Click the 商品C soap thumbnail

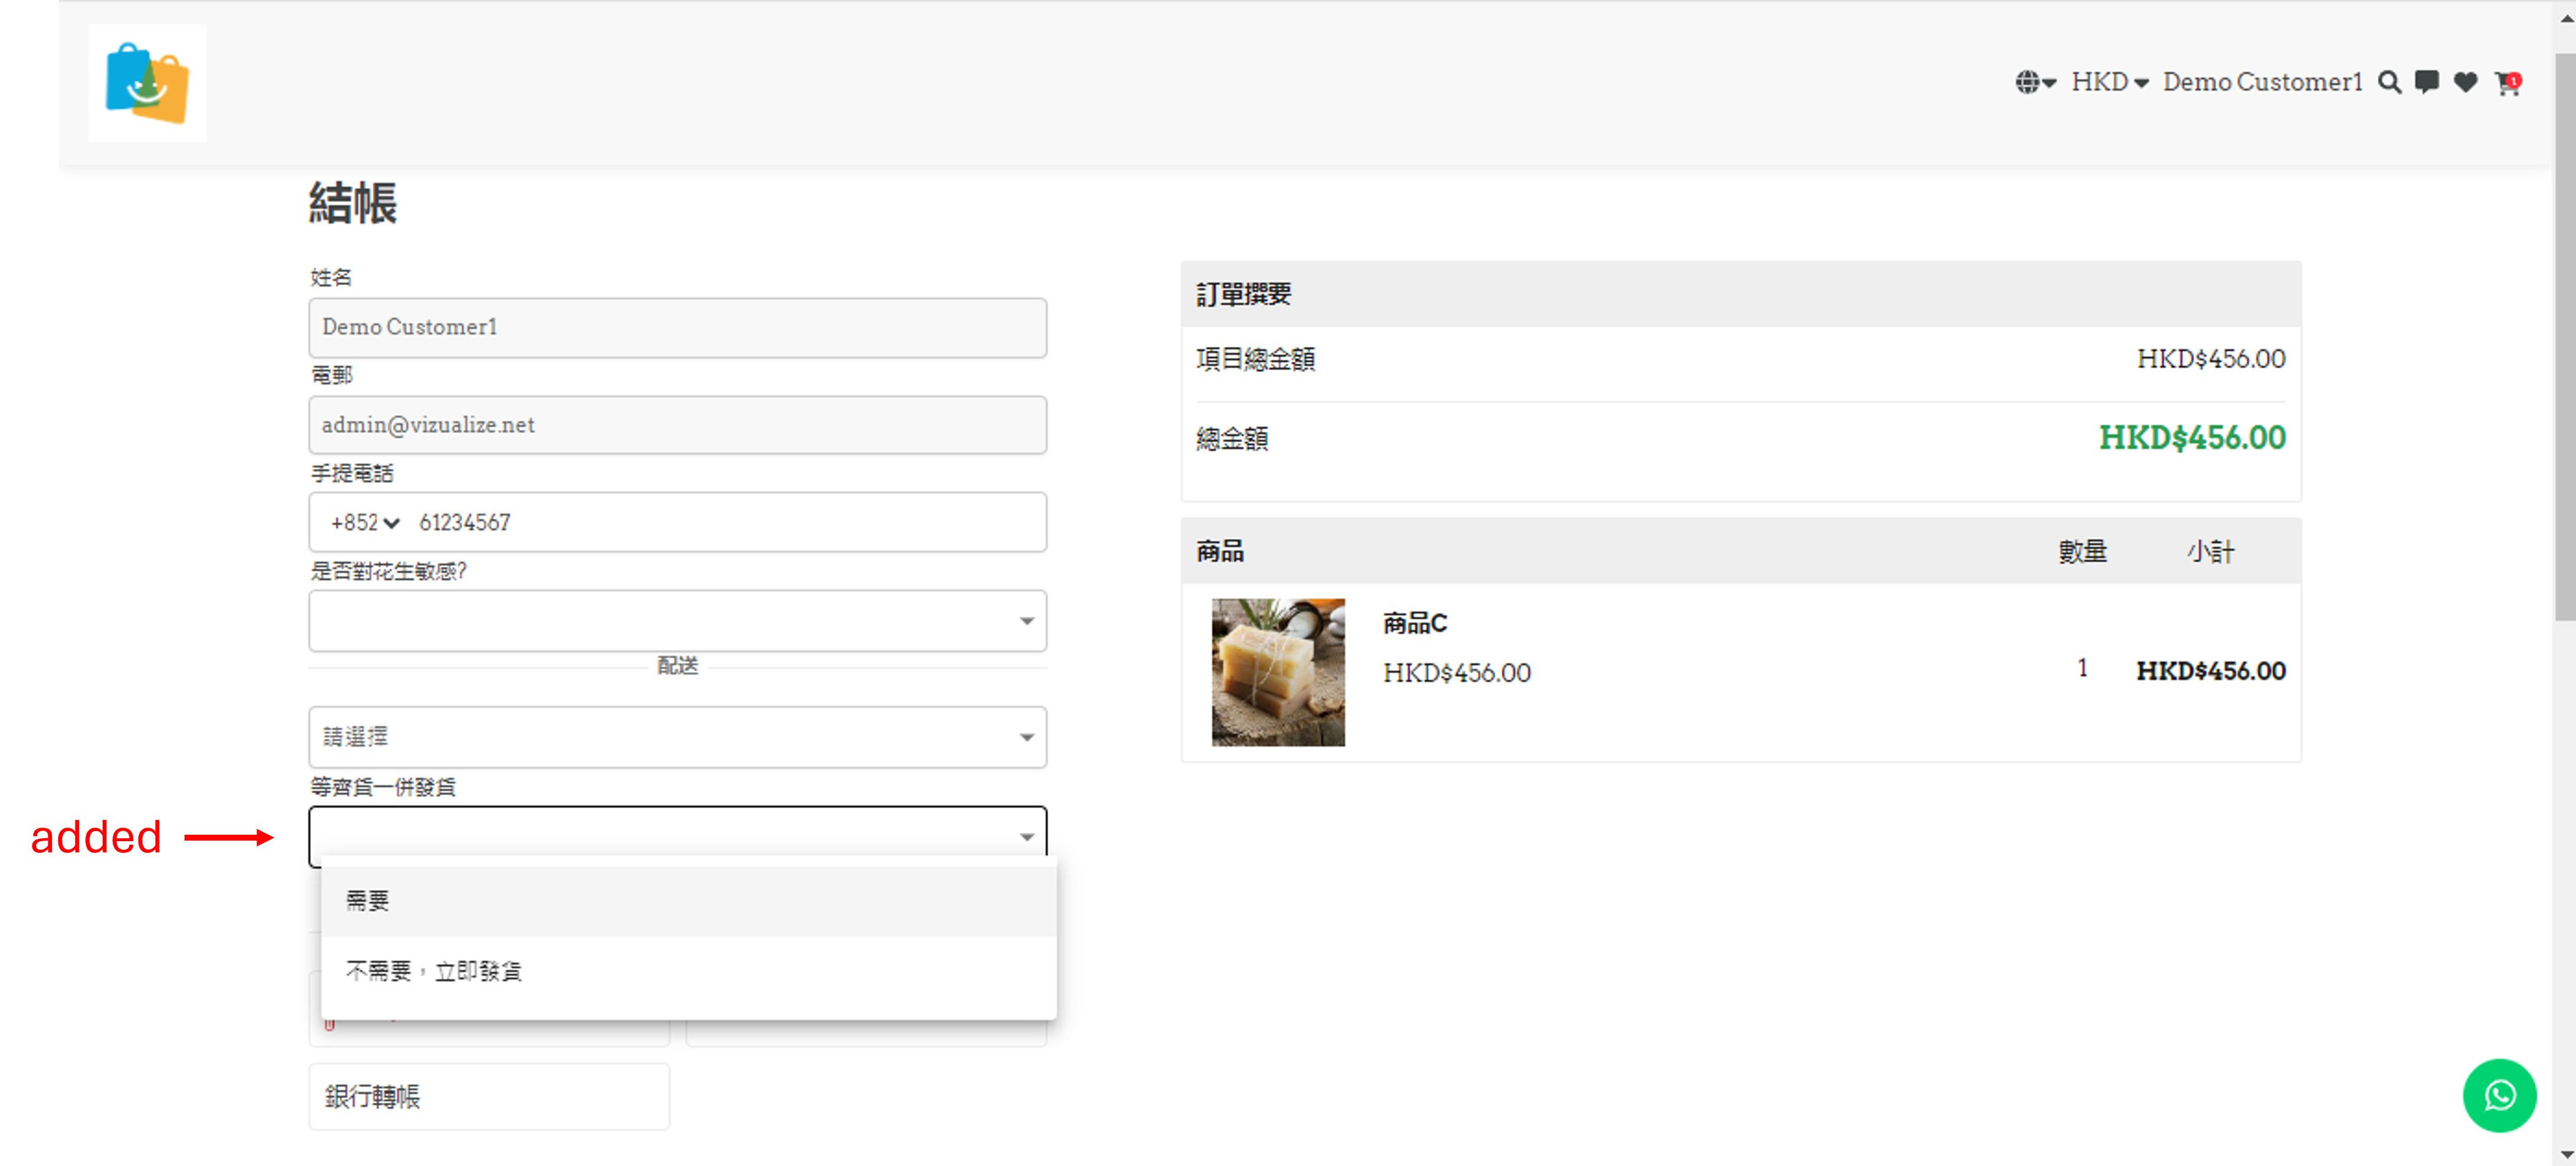[x=1277, y=672]
